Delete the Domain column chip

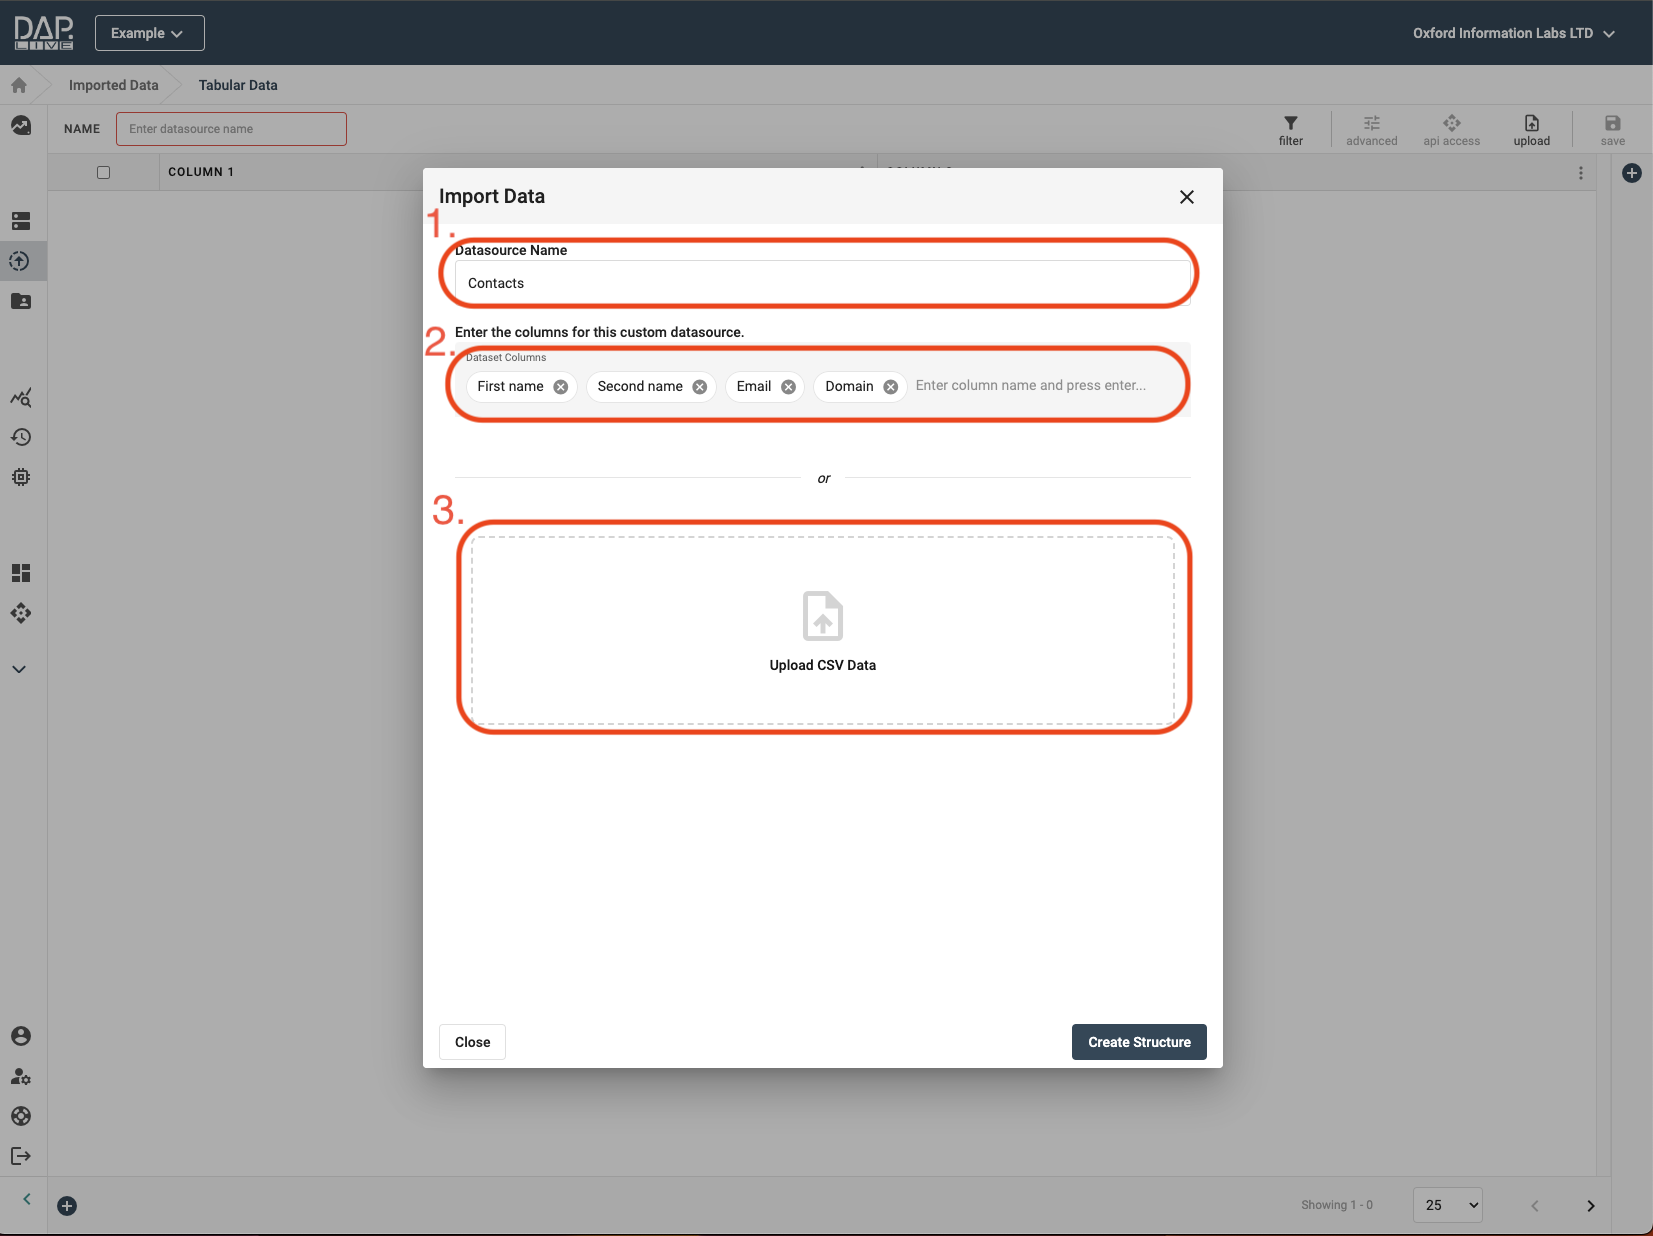pyautogui.click(x=890, y=387)
